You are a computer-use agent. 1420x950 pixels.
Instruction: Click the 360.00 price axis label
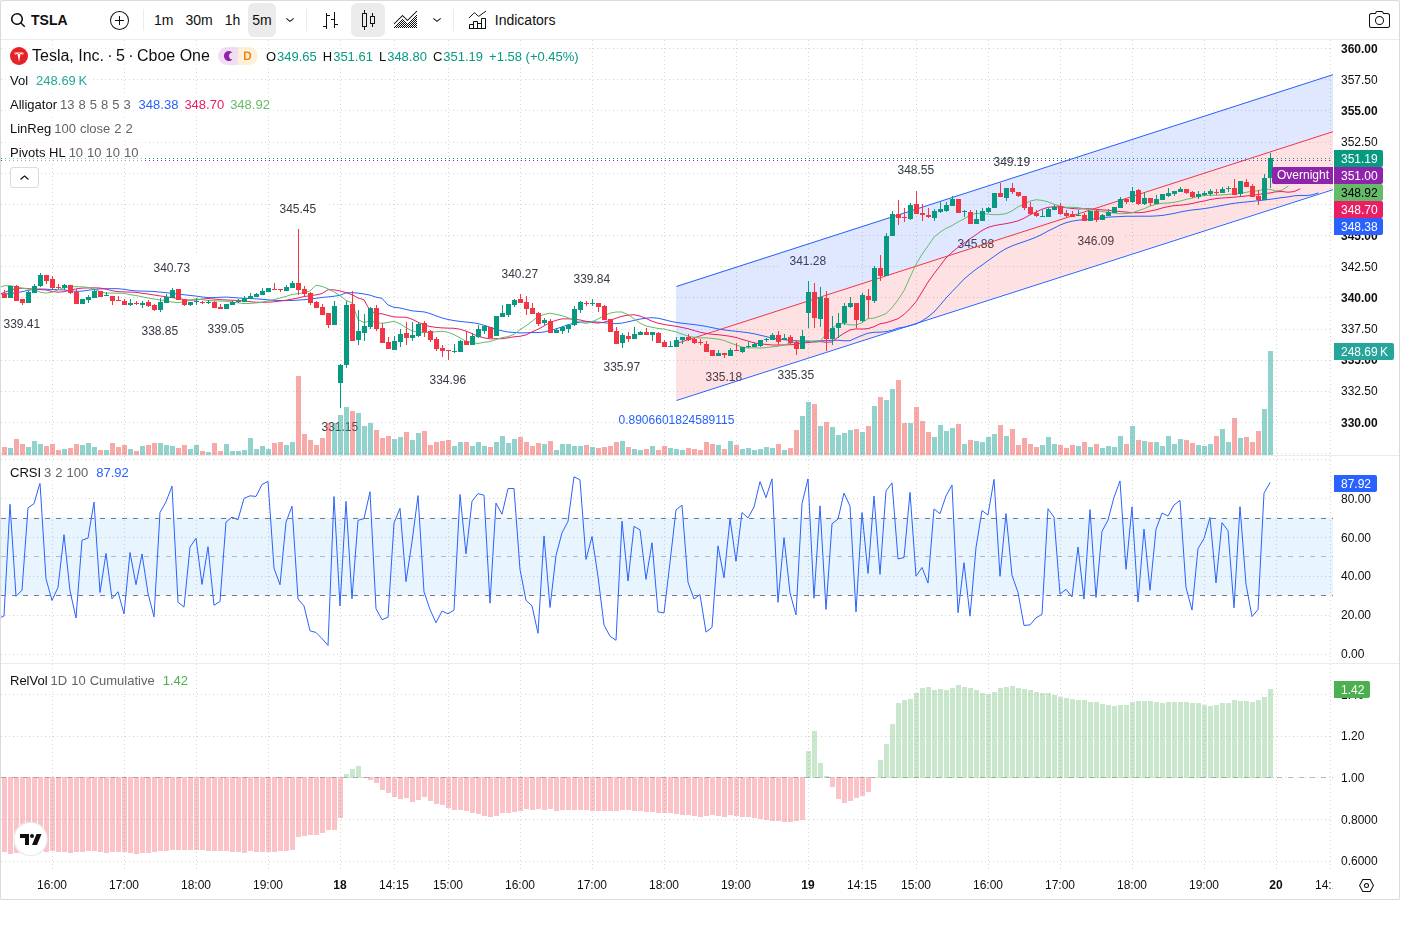1359,49
